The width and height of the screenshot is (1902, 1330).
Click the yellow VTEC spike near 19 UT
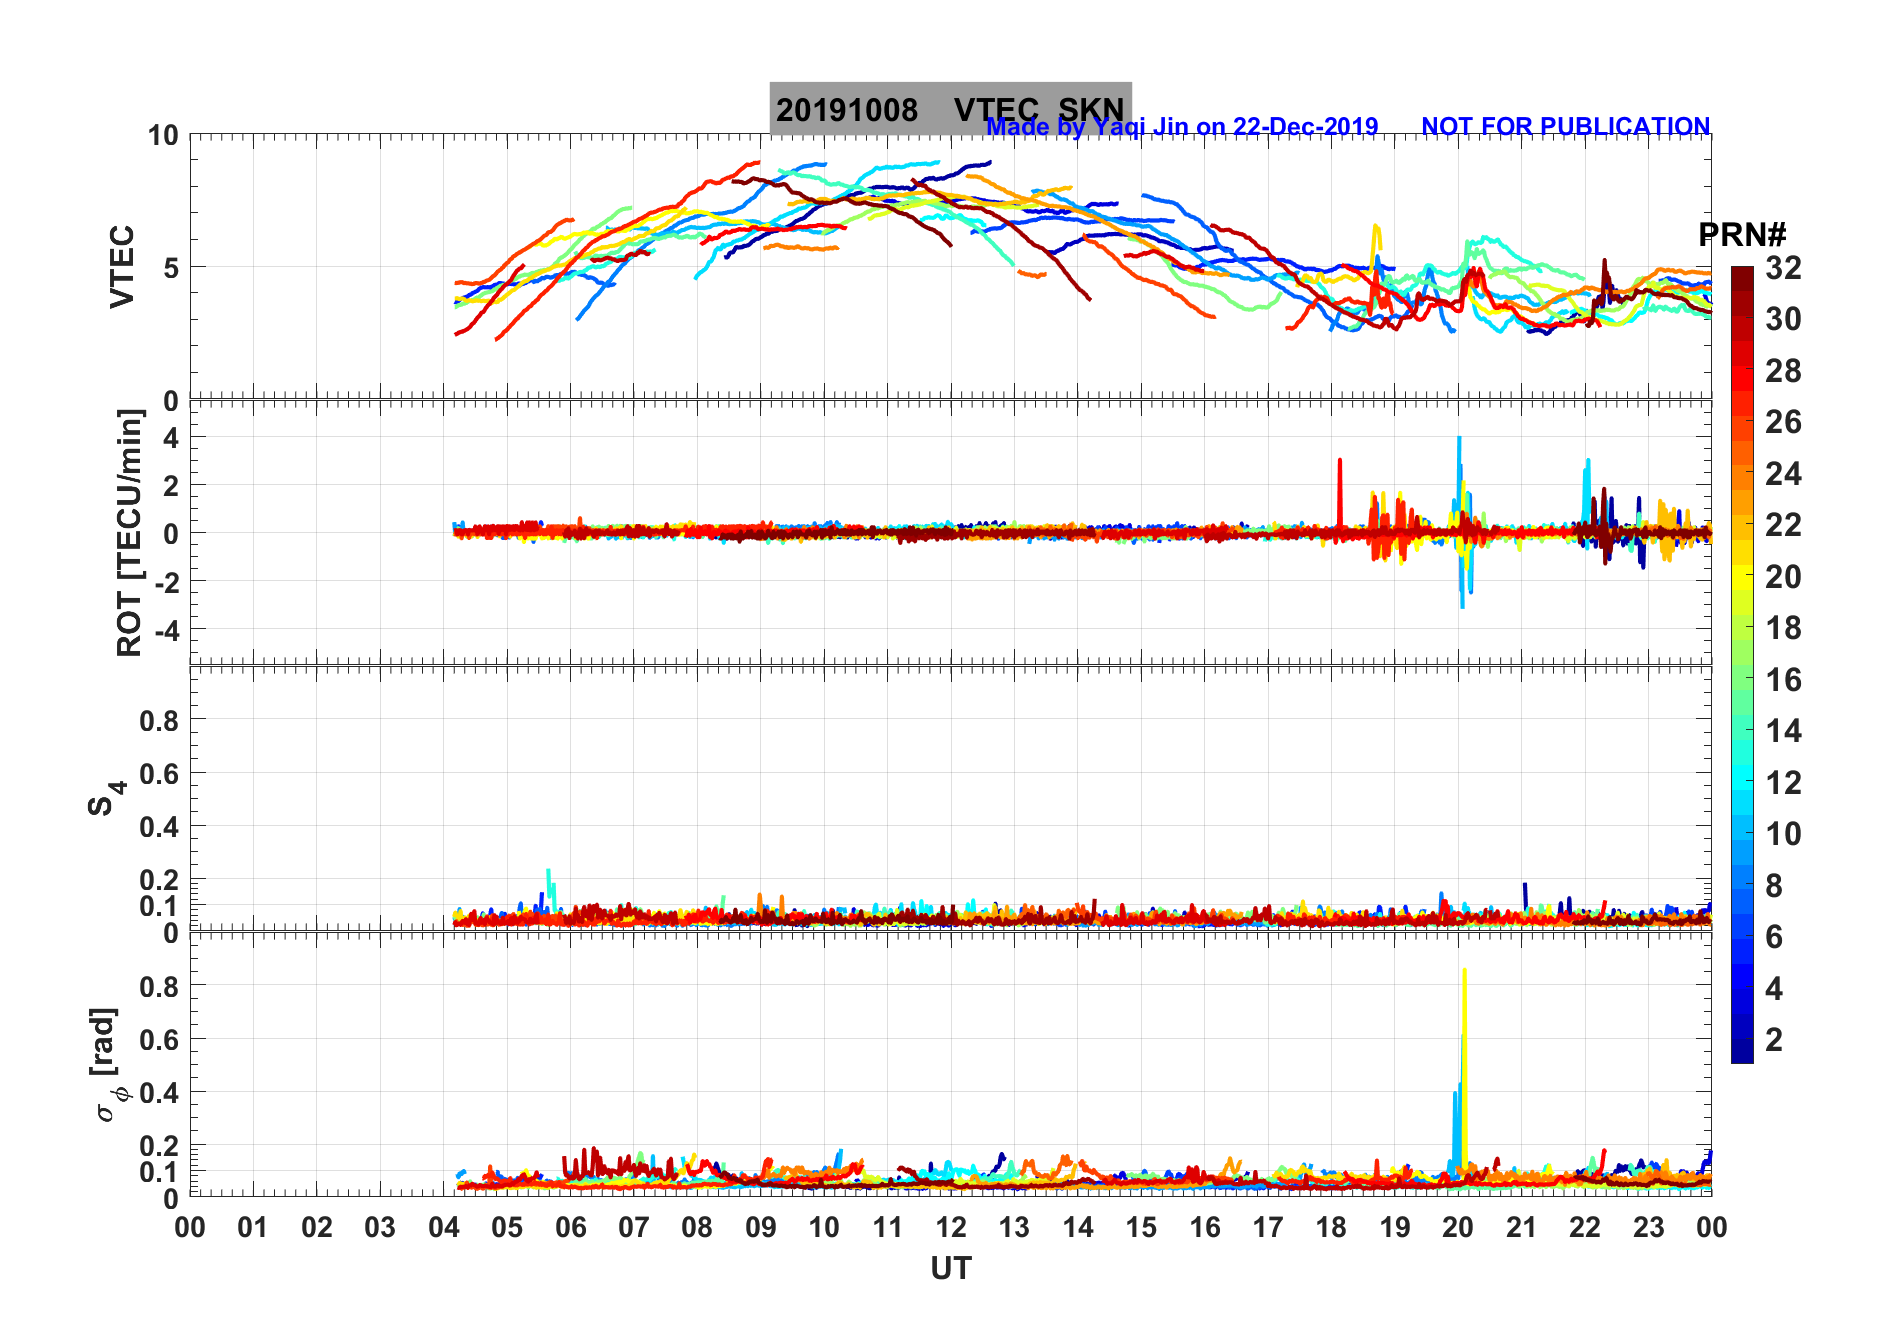coord(1377,240)
